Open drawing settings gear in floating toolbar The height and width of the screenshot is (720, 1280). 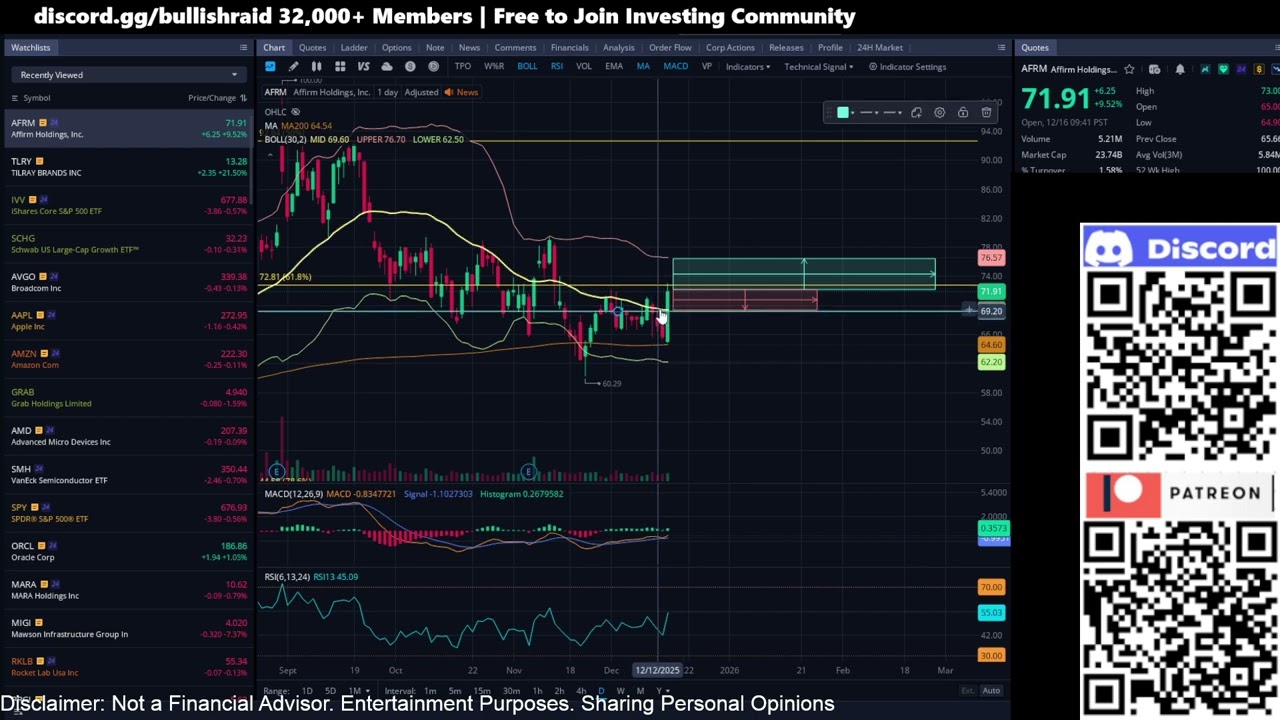(939, 113)
